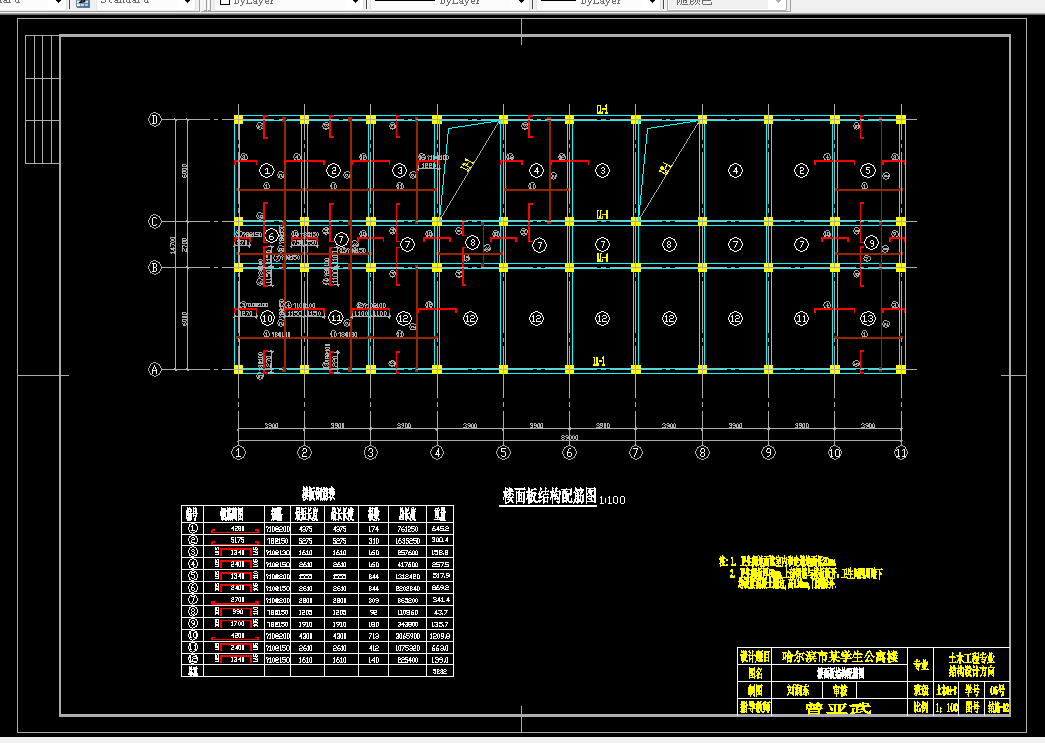Select the name 曾亚武 in the title block
Viewport: 1045px width, 743px height.
point(838,708)
